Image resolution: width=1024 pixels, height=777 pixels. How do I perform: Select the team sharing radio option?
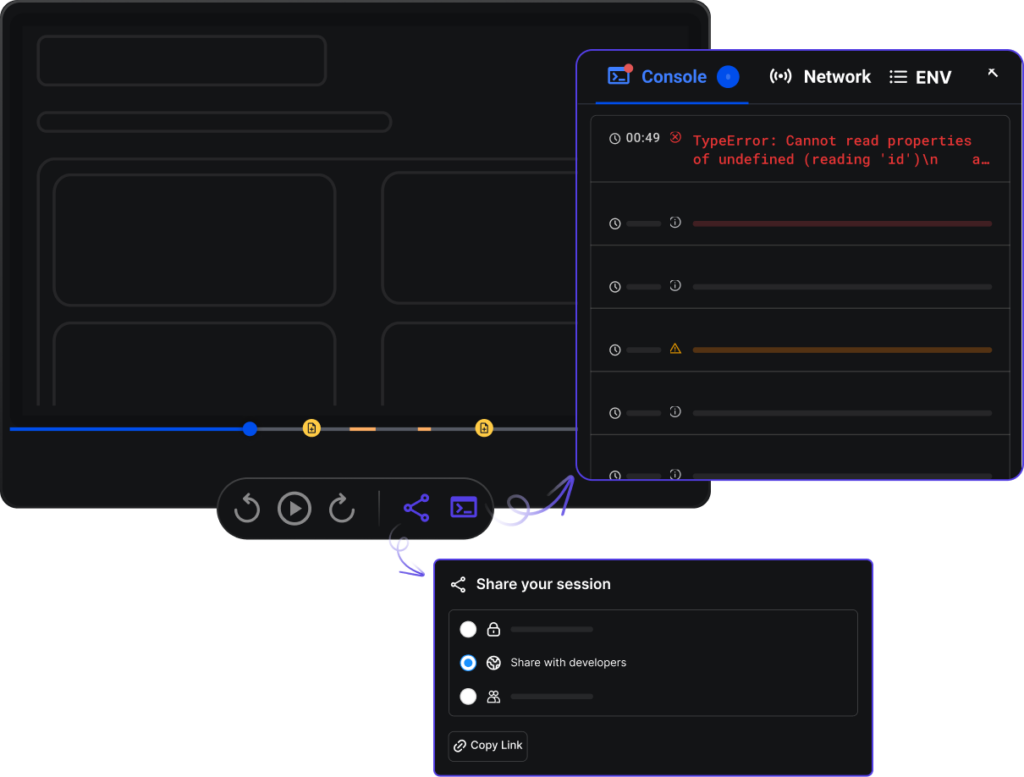[468, 696]
